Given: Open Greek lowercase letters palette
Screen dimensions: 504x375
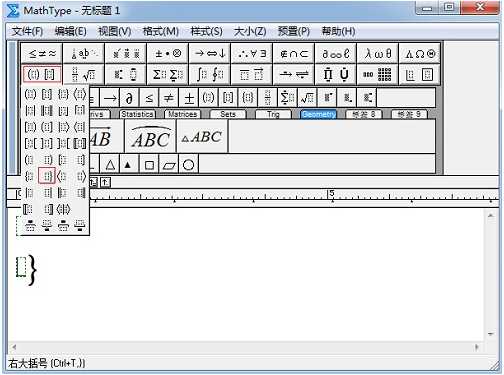Looking at the screenshot, I should (x=378, y=53).
